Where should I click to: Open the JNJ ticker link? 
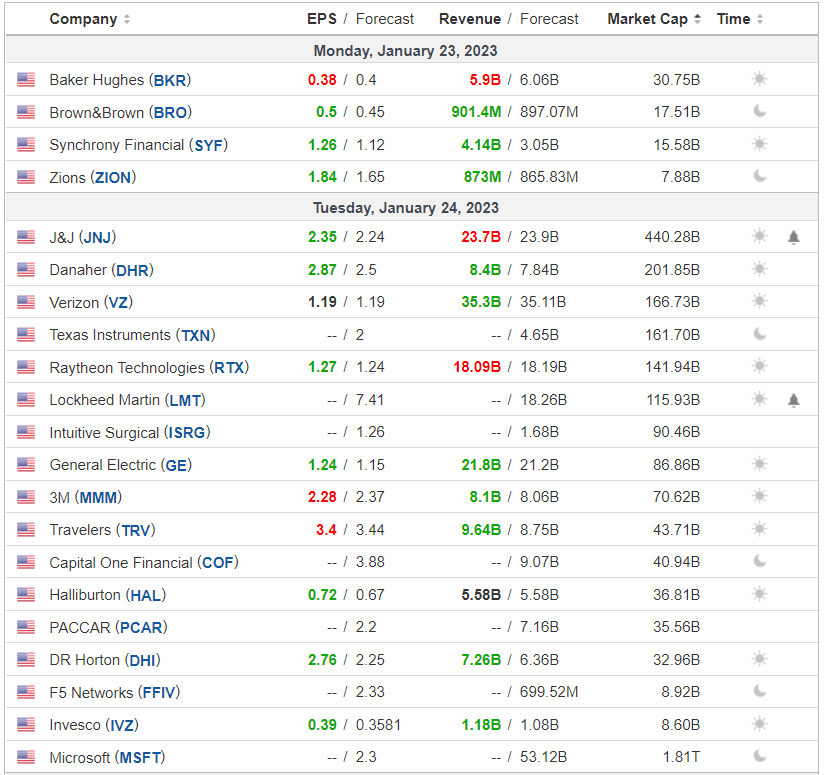click(x=97, y=238)
